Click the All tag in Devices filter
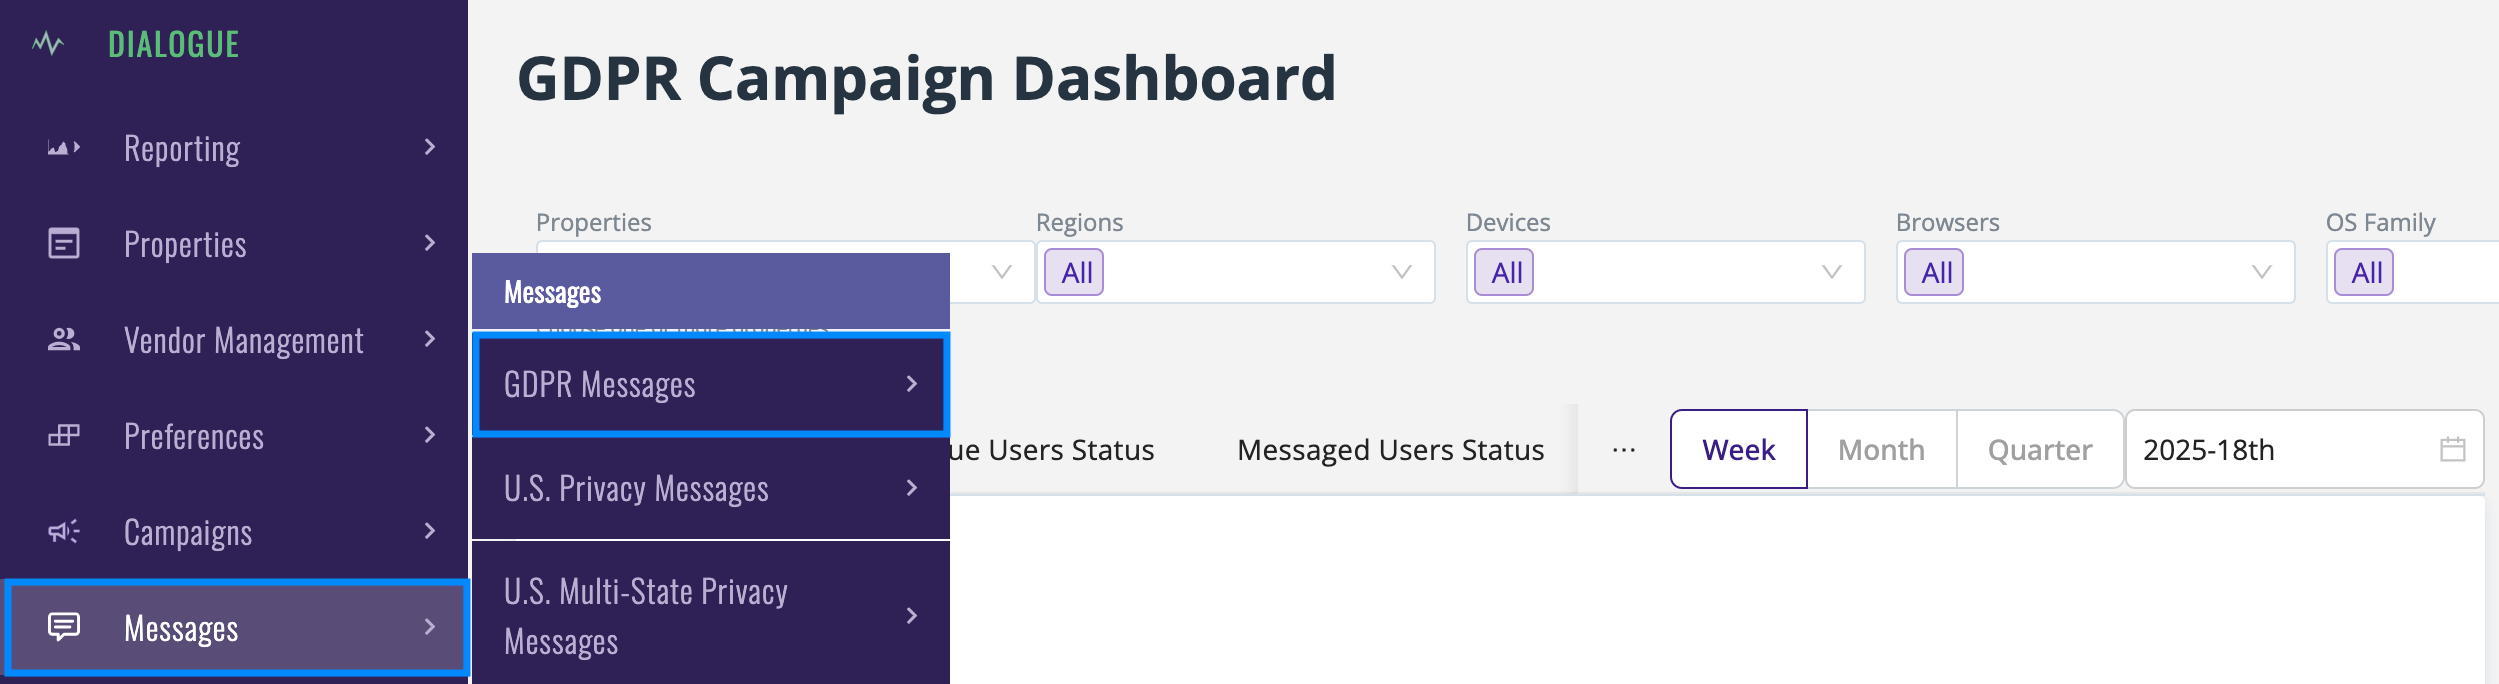 (1504, 272)
